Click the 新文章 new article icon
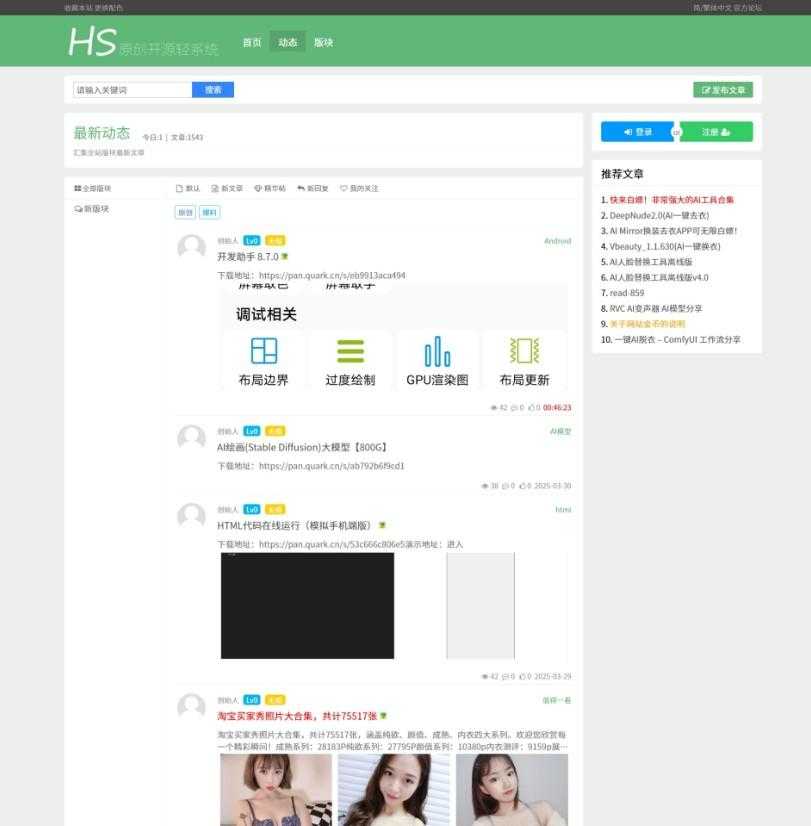The width and height of the screenshot is (811, 826). (x=214, y=187)
